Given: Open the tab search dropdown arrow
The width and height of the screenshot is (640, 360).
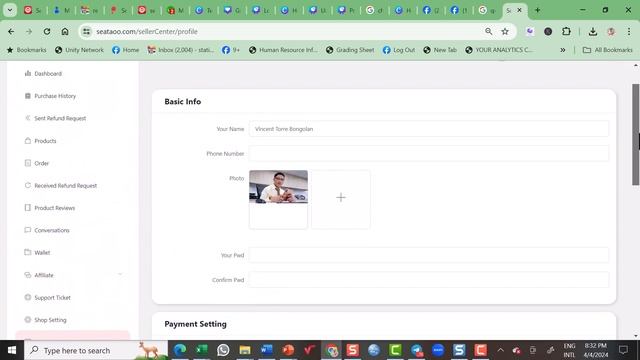Looking at the screenshot, I should click(10, 10).
